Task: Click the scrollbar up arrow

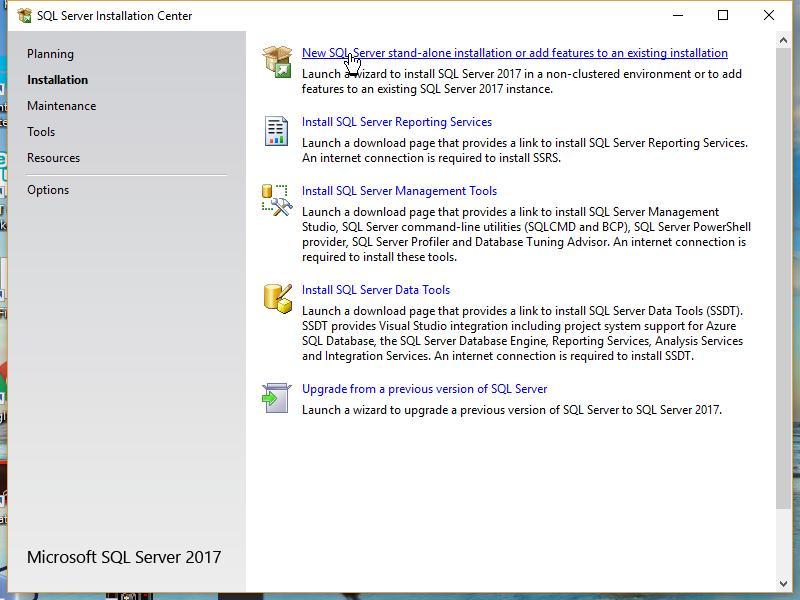Action: [x=783, y=40]
